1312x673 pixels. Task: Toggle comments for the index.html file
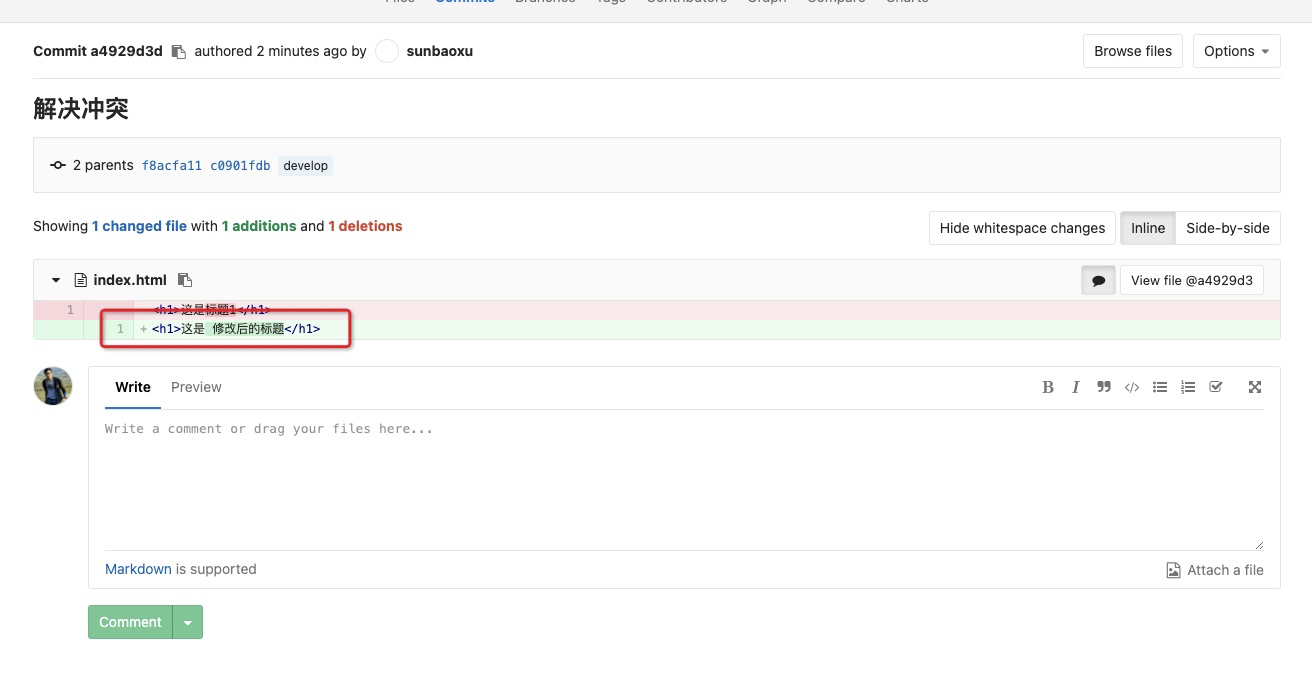click(1098, 281)
